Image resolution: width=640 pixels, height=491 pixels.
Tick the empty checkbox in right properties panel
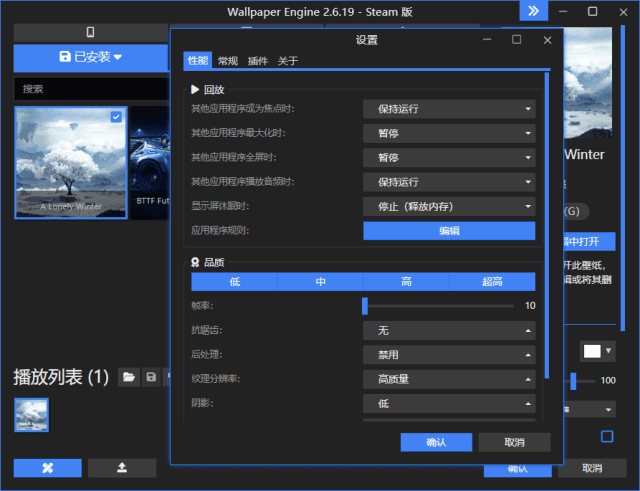point(607,436)
